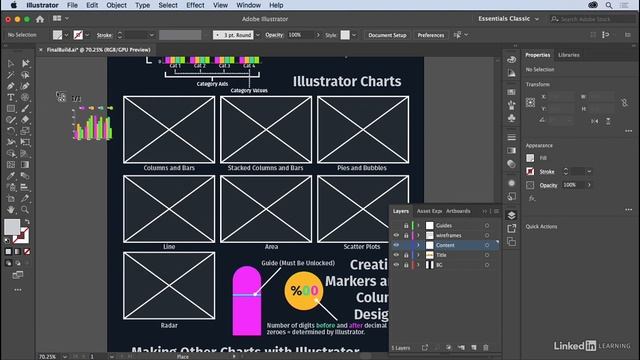Click the Stroke swatch in Appearance section
The image size is (640, 360).
tap(530, 171)
